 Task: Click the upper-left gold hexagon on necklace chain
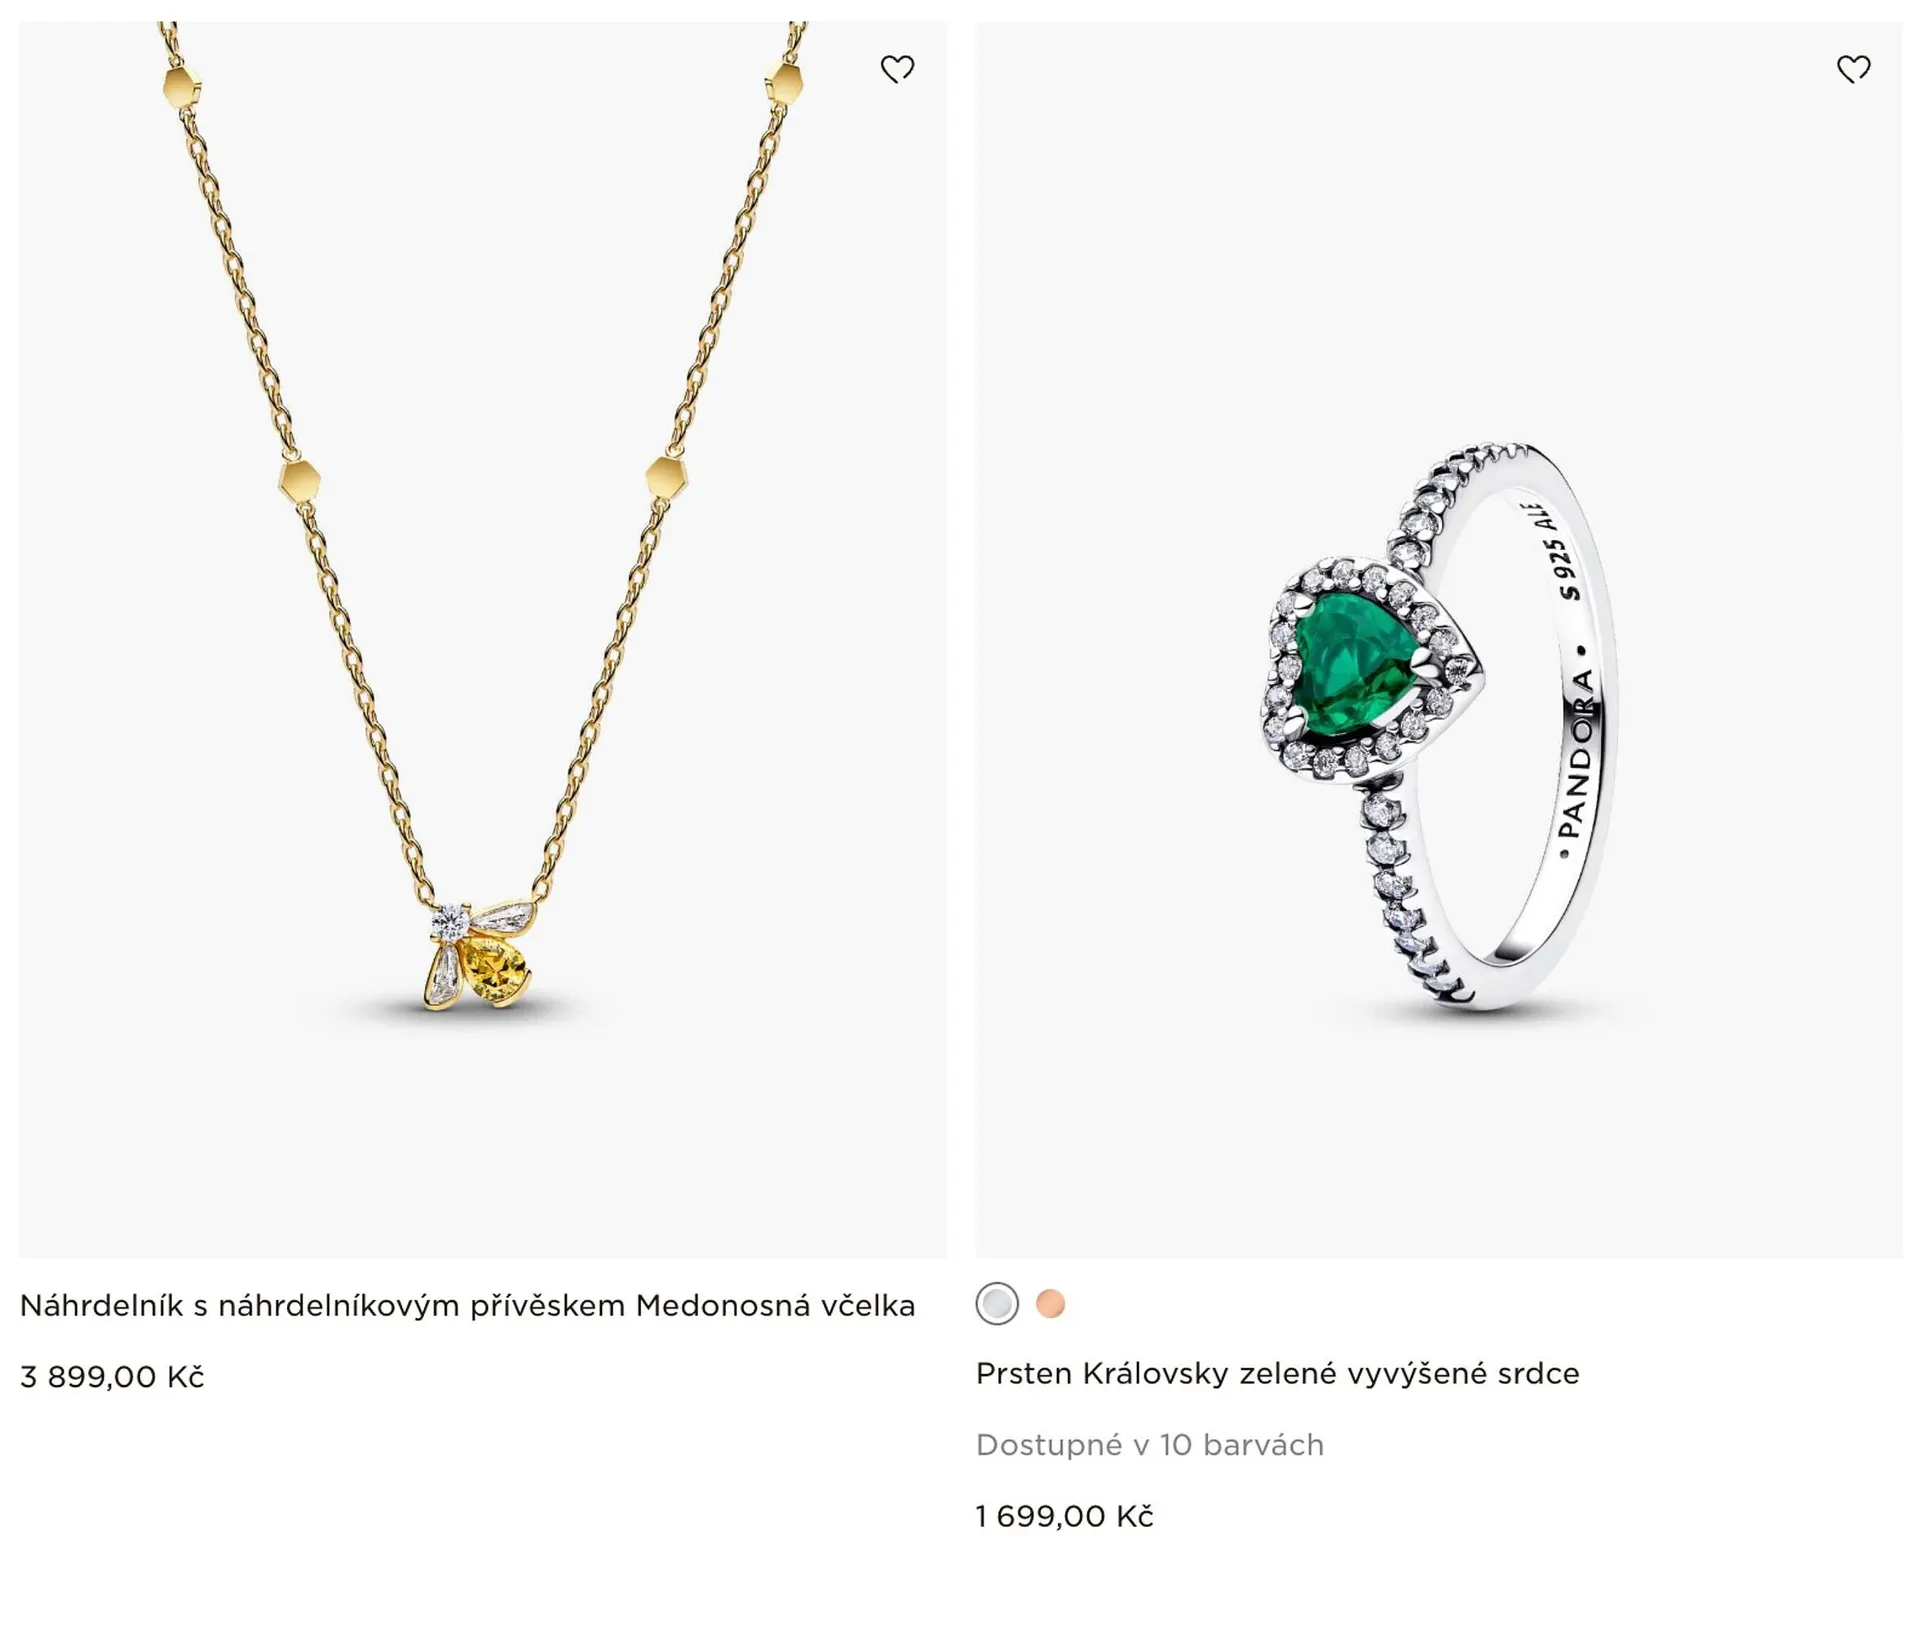click(x=182, y=87)
